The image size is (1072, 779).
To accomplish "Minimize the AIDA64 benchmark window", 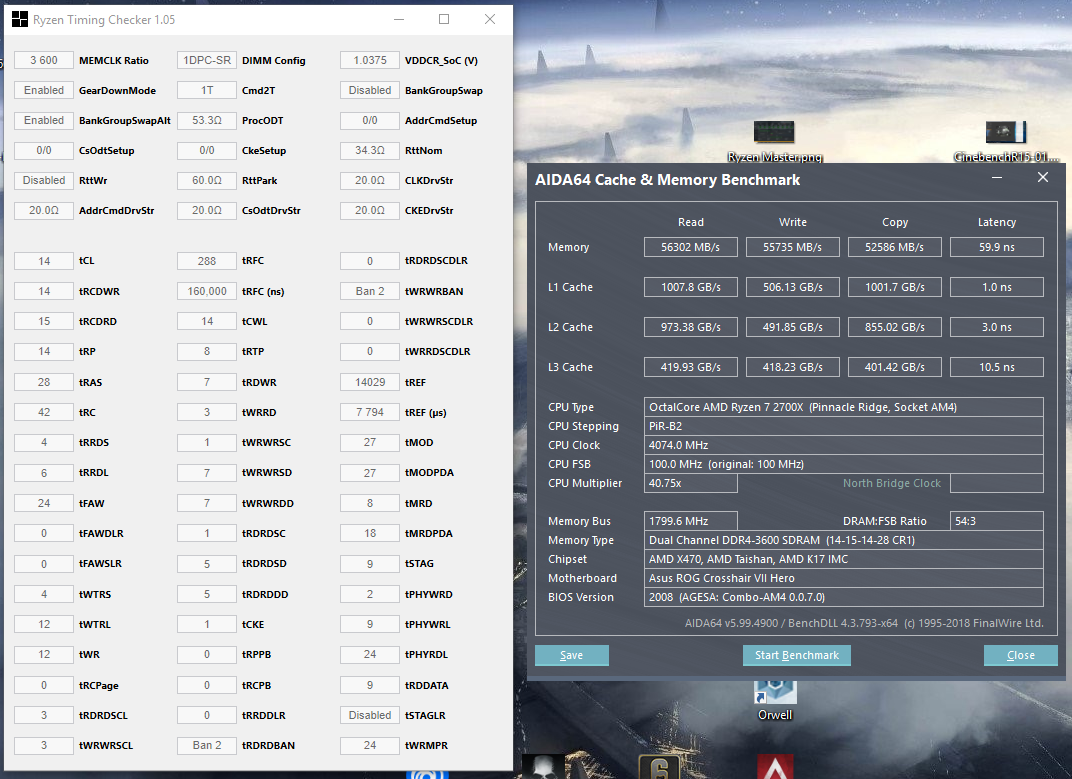I will coord(997,178).
